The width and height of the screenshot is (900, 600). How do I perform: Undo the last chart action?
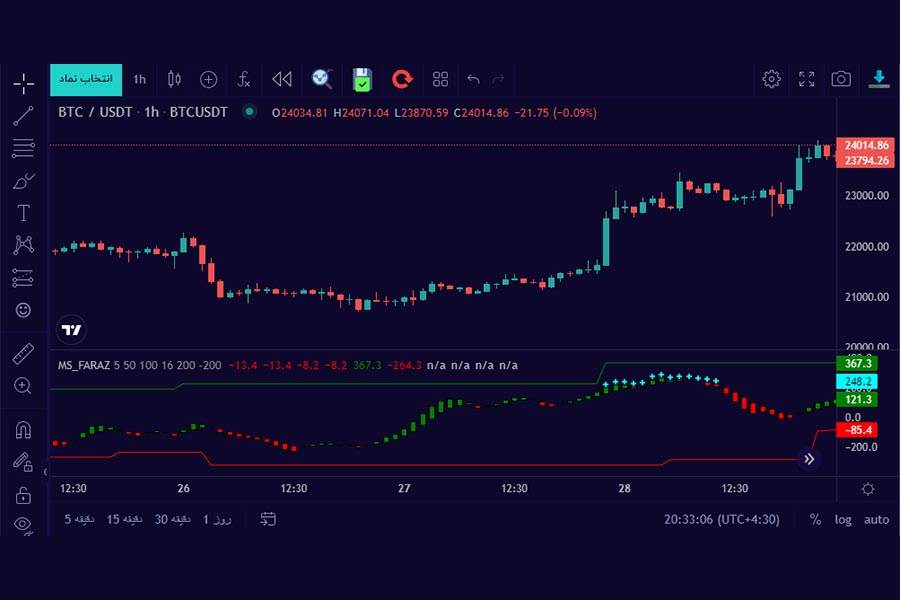(x=474, y=79)
